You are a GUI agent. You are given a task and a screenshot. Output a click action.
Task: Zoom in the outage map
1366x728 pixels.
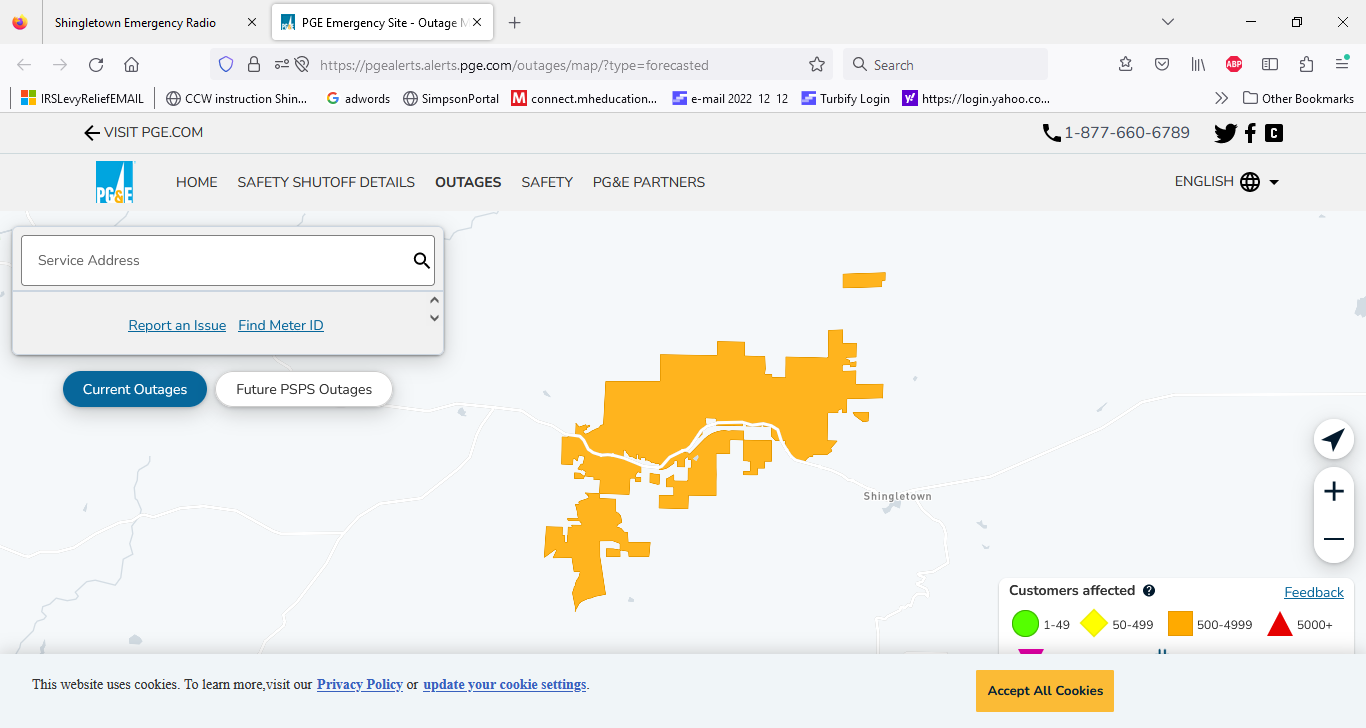[1333, 491]
